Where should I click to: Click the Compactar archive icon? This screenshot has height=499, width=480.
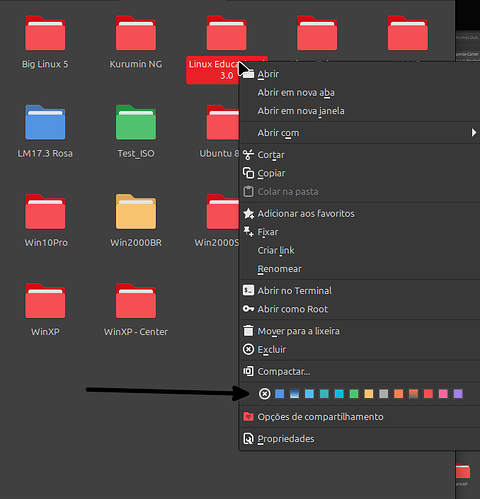click(248, 371)
